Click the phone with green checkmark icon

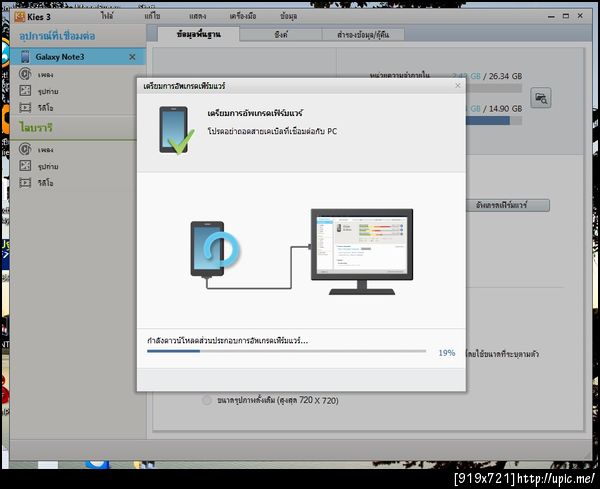(176, 130)
